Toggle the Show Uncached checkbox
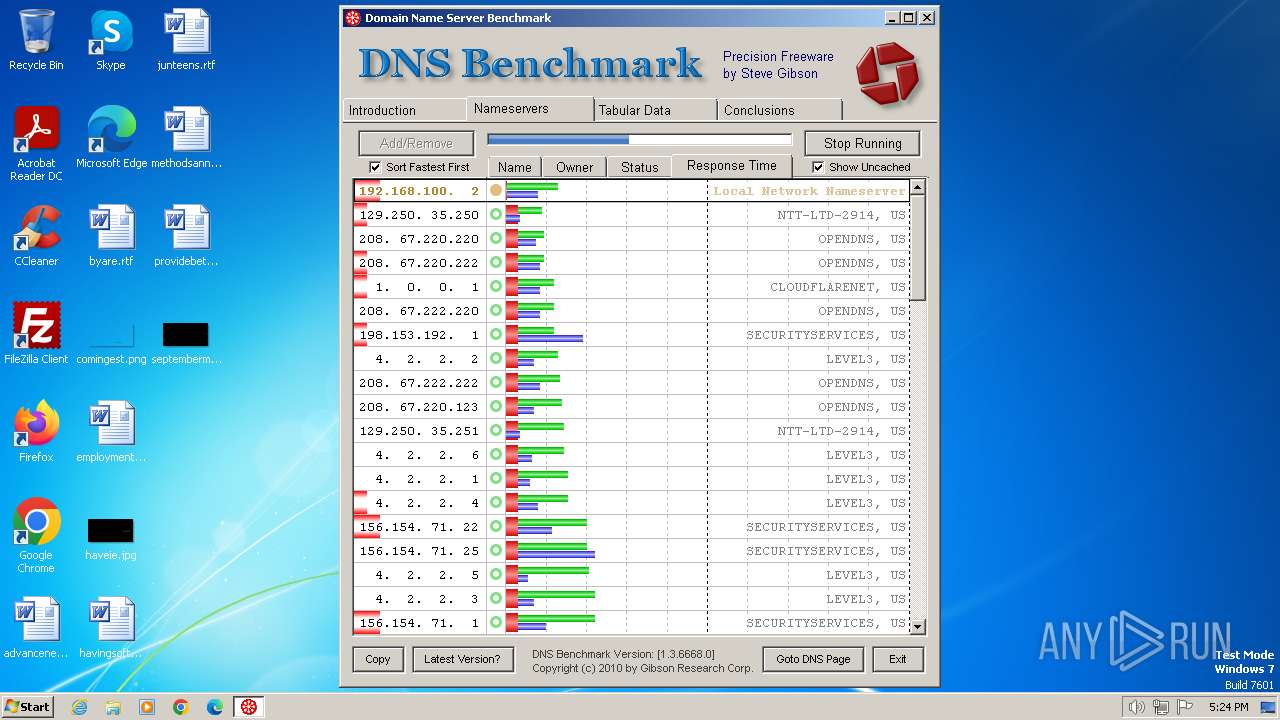The image size is (1280, 720). [818, 167]
